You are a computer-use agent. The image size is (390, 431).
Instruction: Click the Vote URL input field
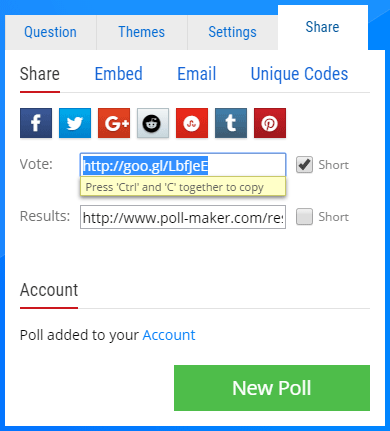click(x=183, y=165)
